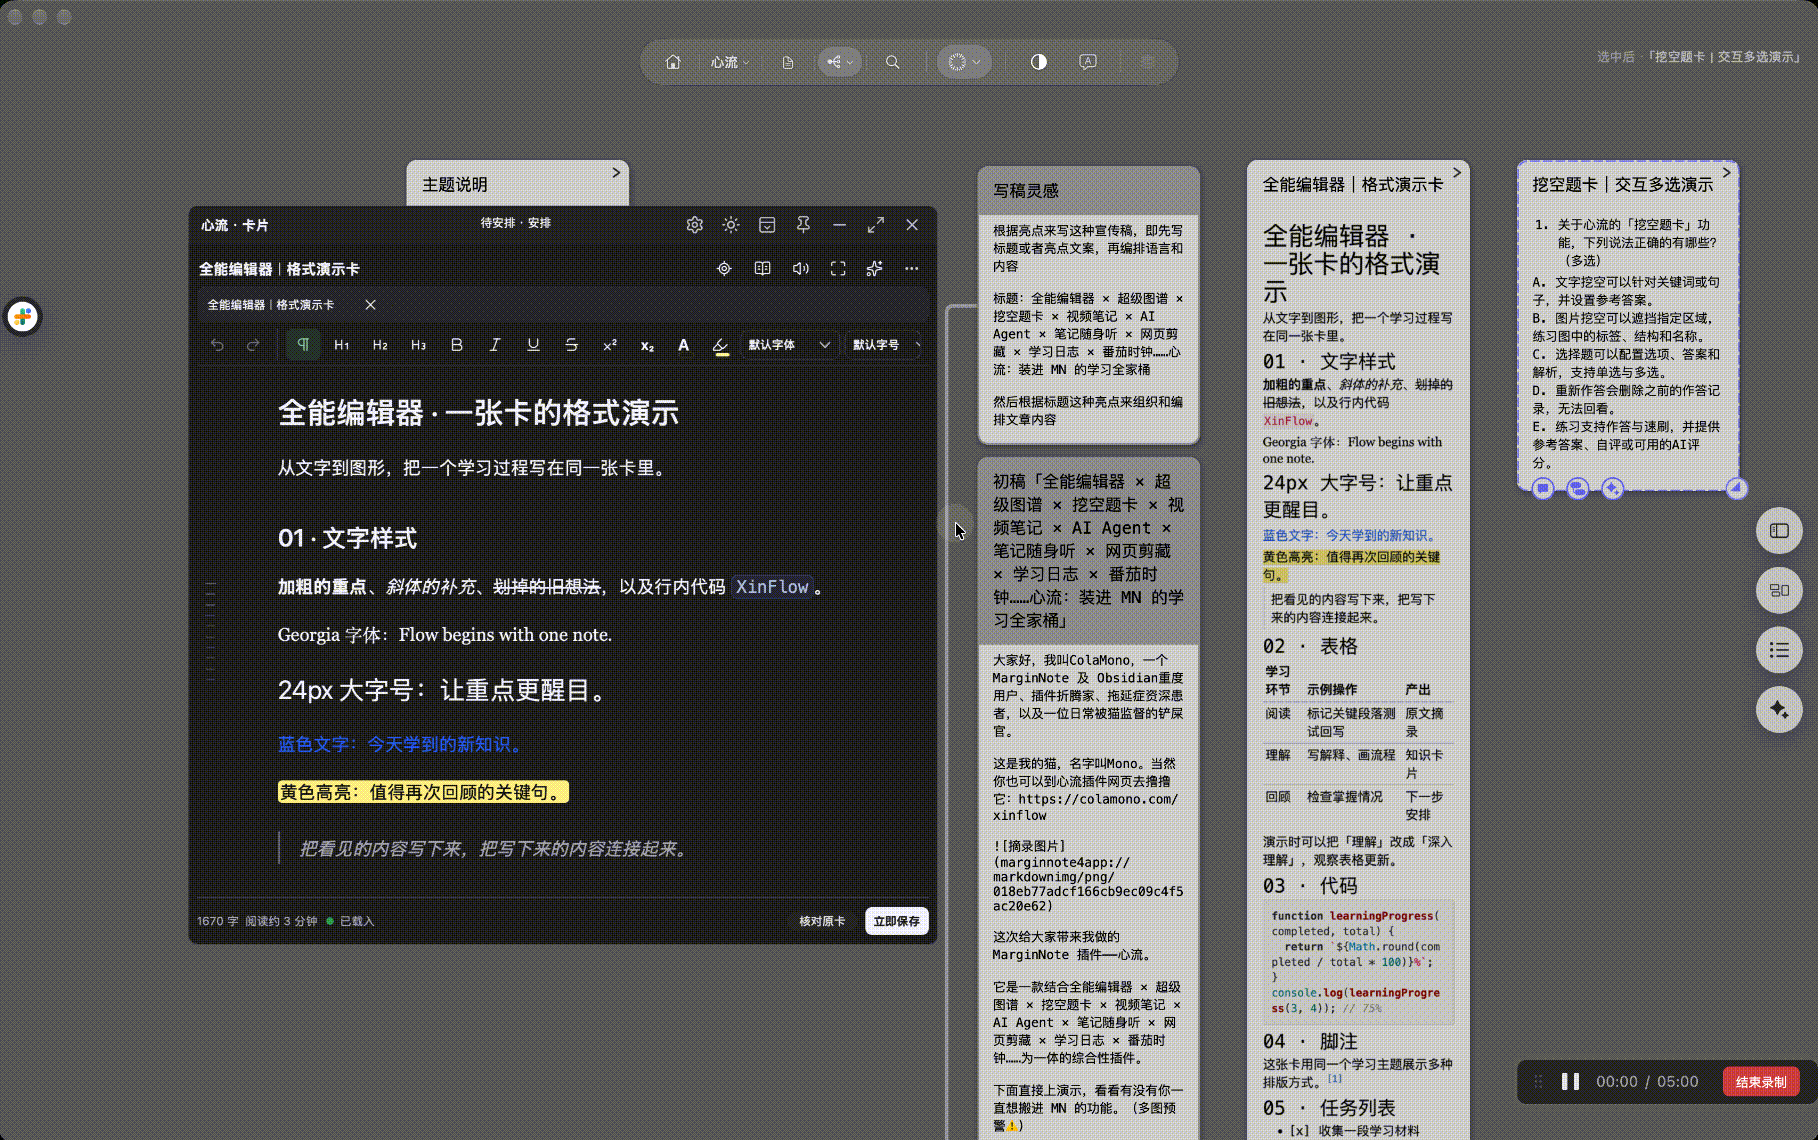Open the home icon in top toolbar

tap(673, 62)
